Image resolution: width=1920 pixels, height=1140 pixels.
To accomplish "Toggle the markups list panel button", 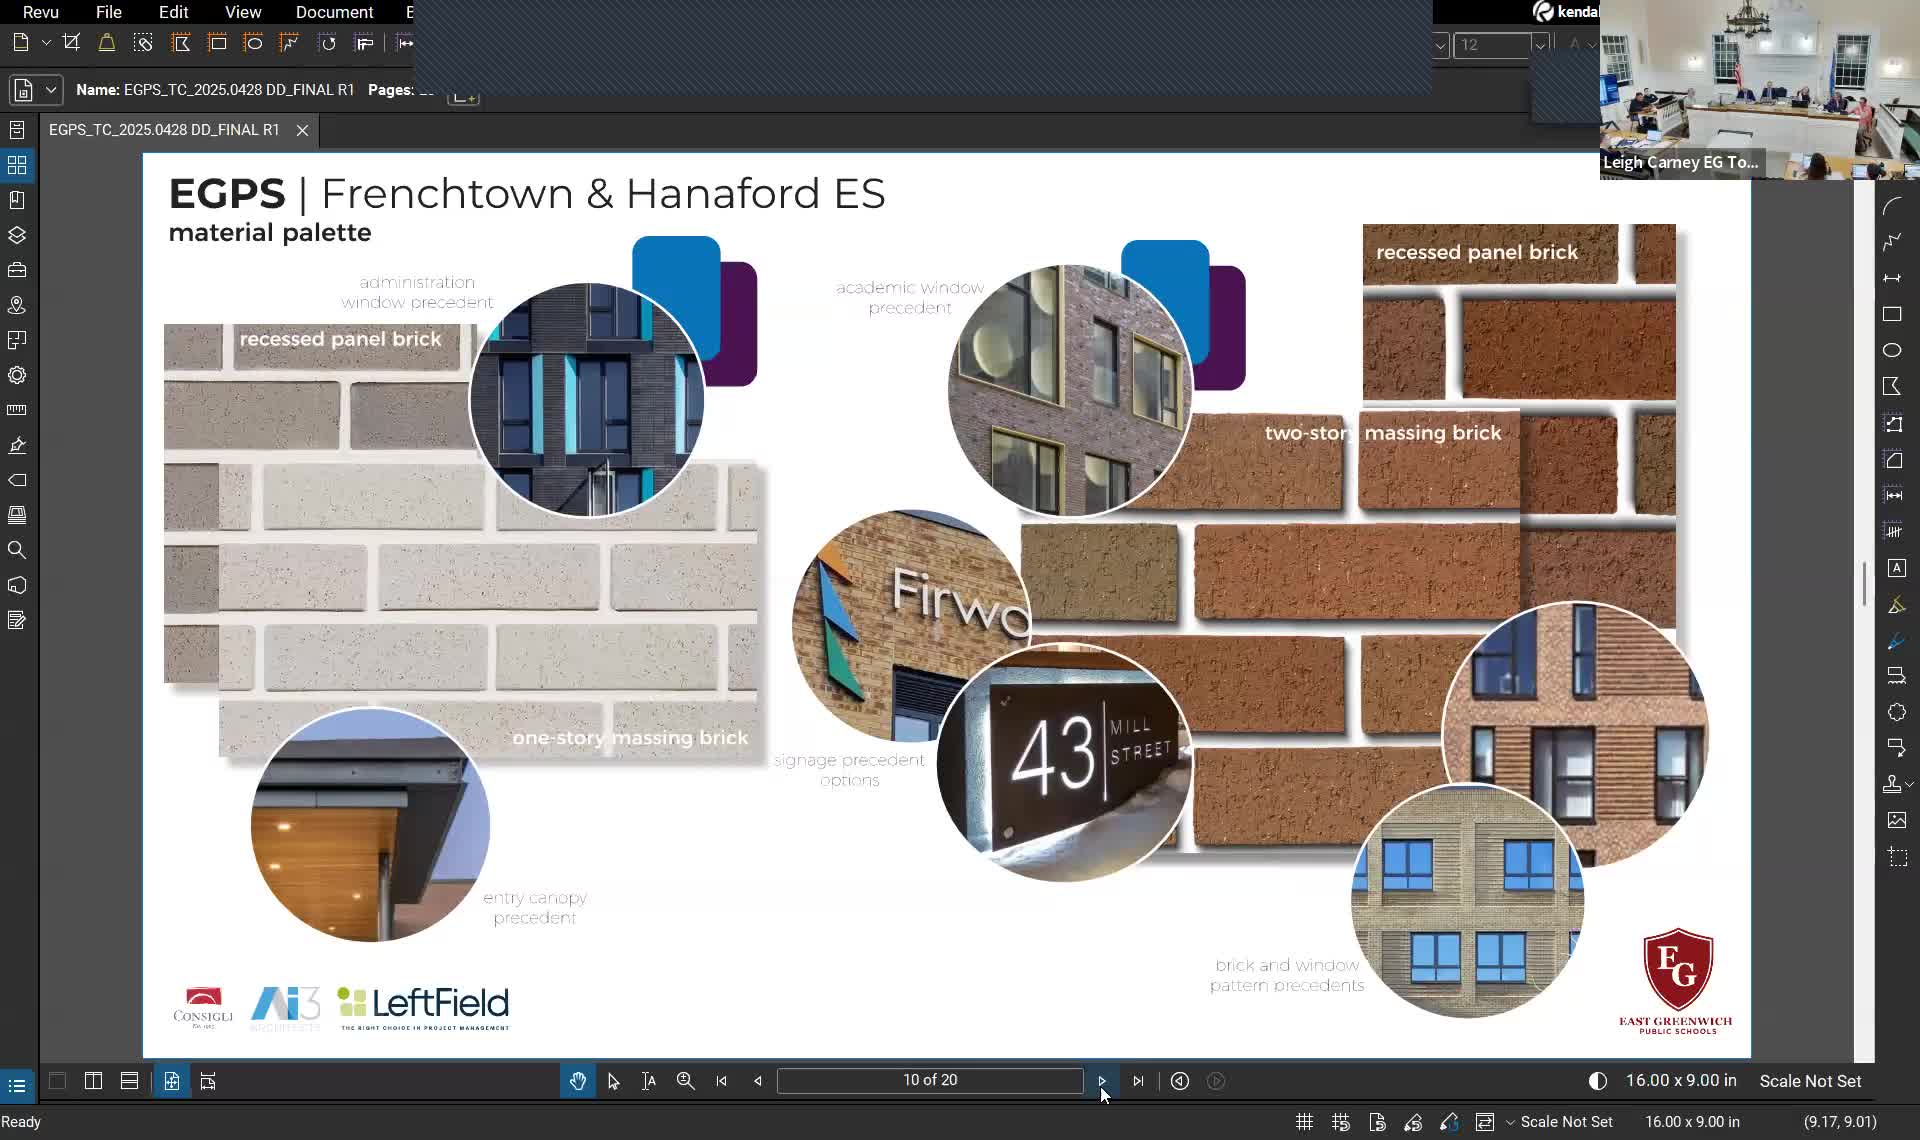I will 17,1085.
